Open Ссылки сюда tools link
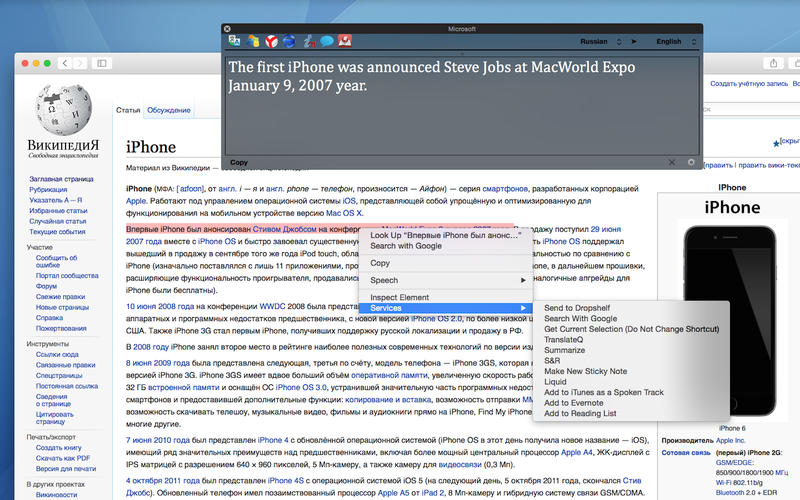The height and width of the screenshot is (500, 800). 57,354
